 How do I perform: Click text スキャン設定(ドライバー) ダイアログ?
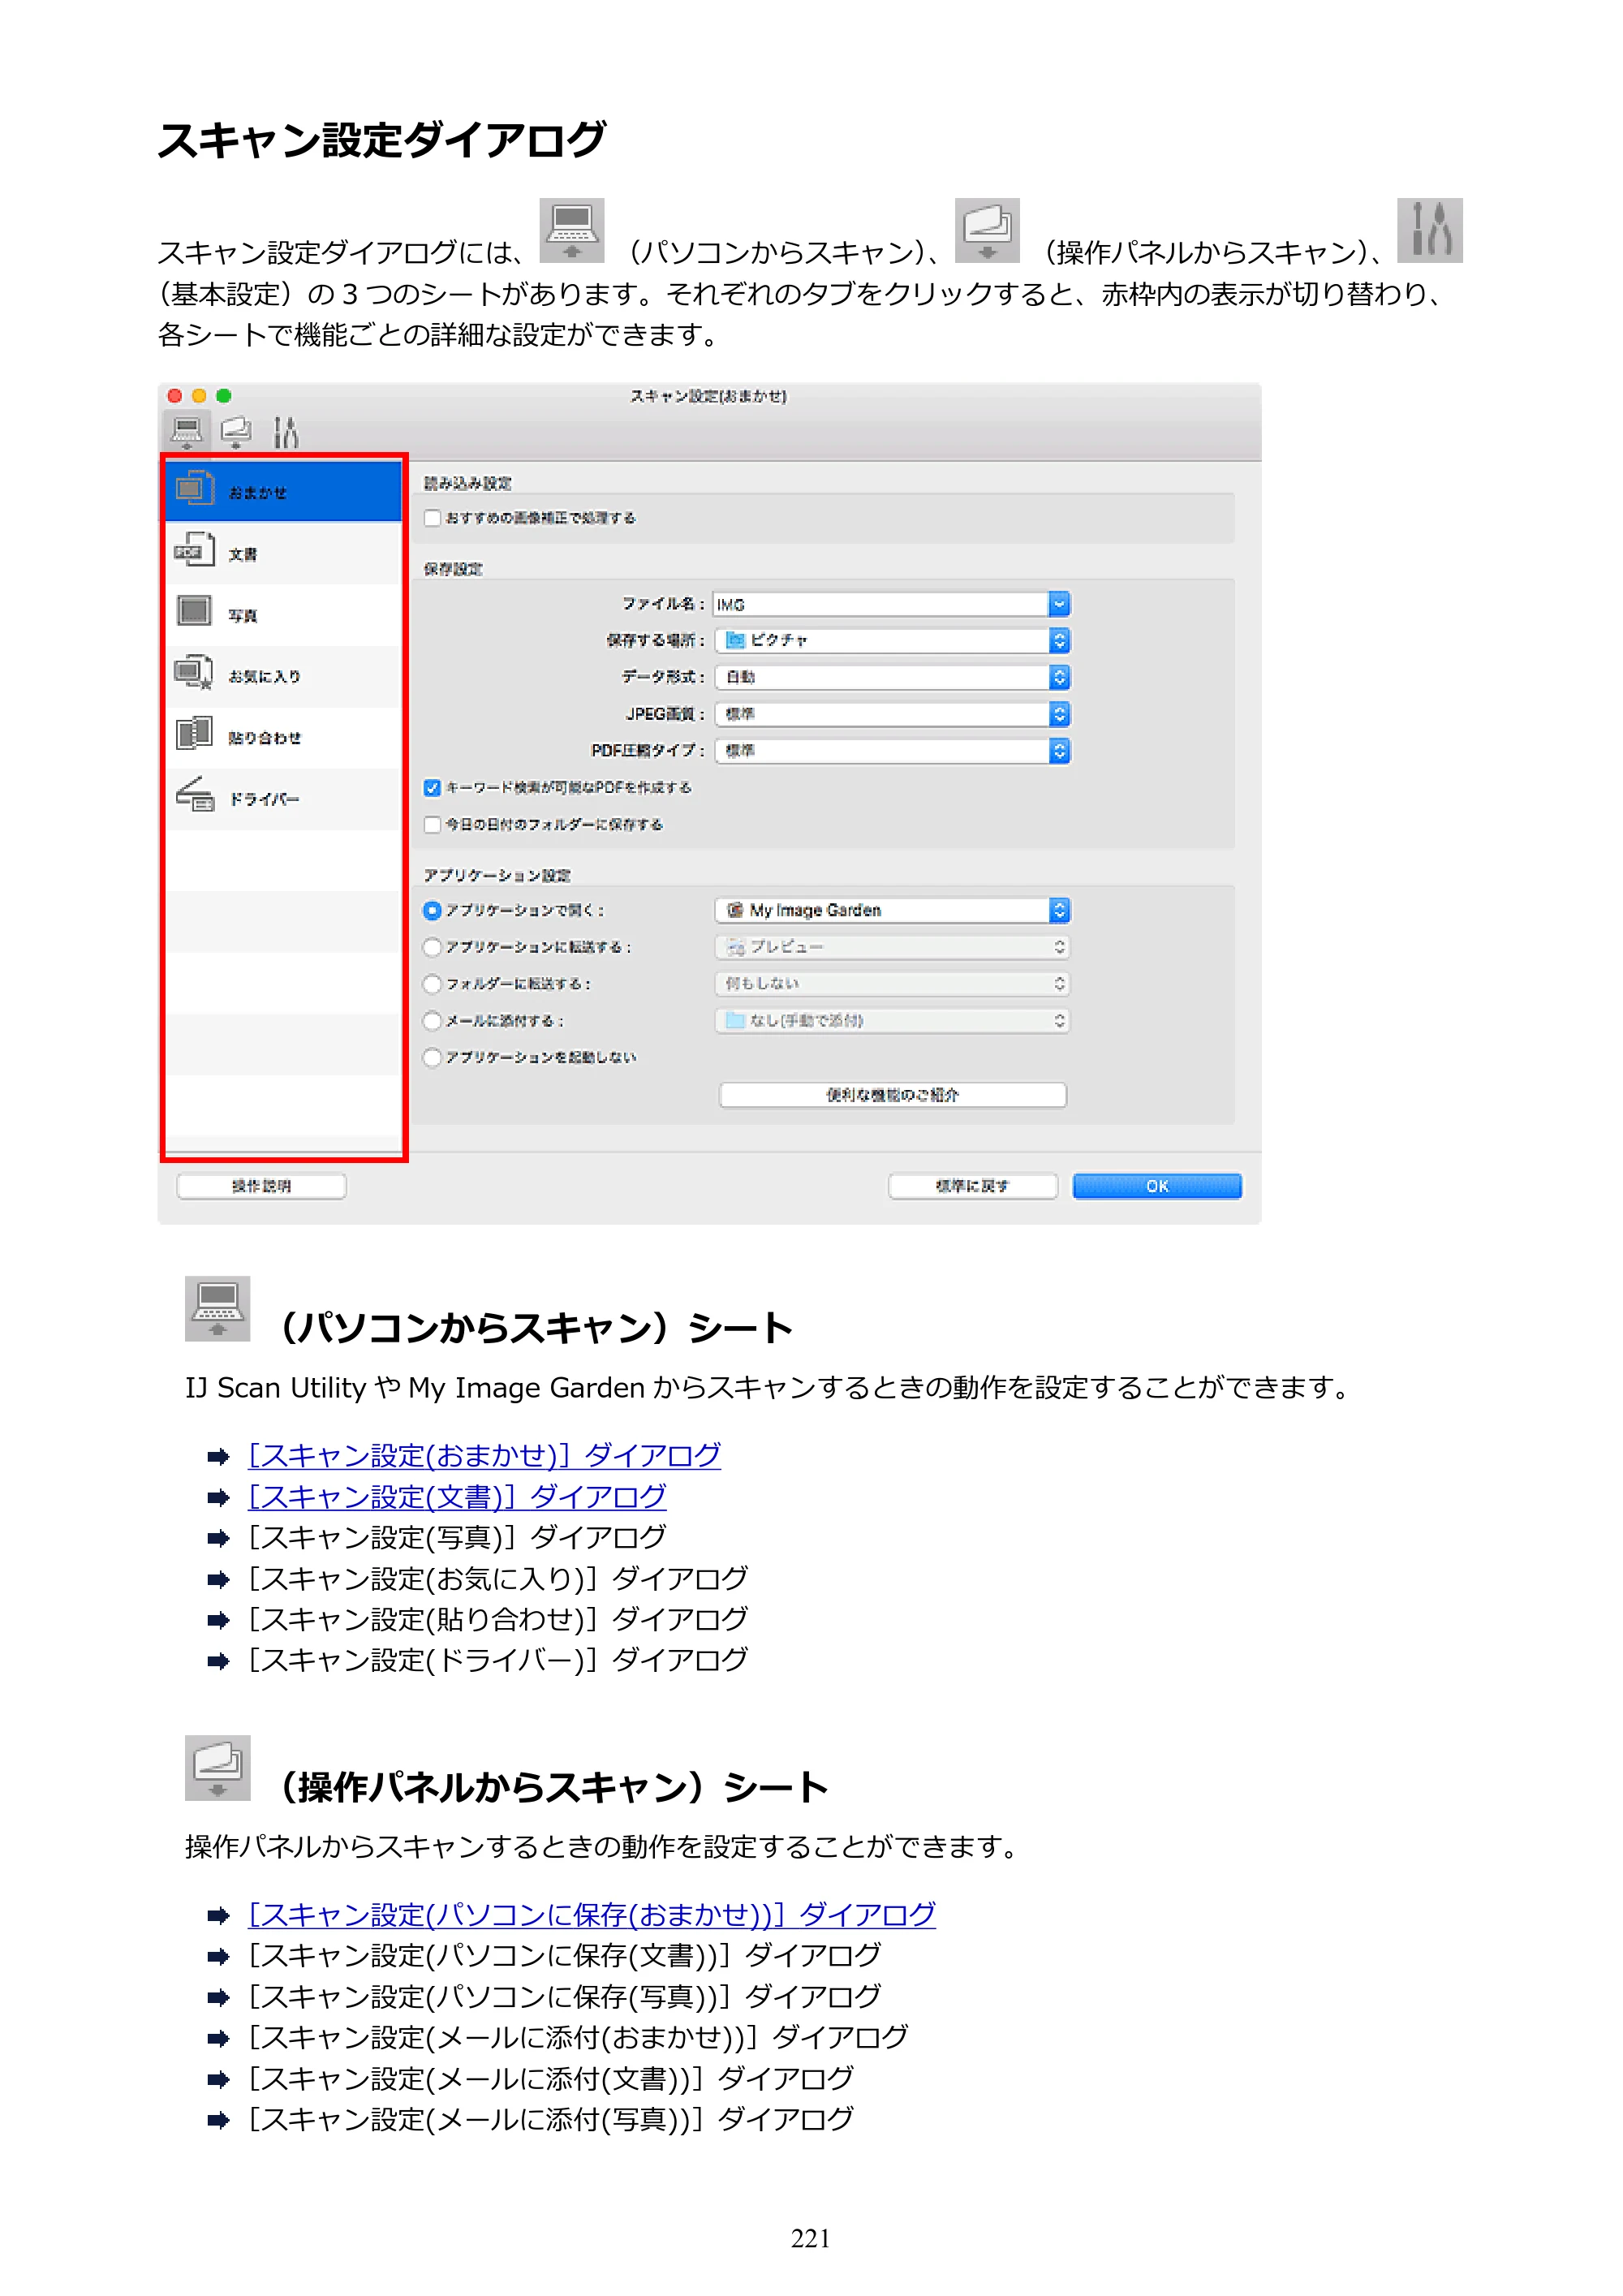pyautogui.click(x=498, y=1660)
